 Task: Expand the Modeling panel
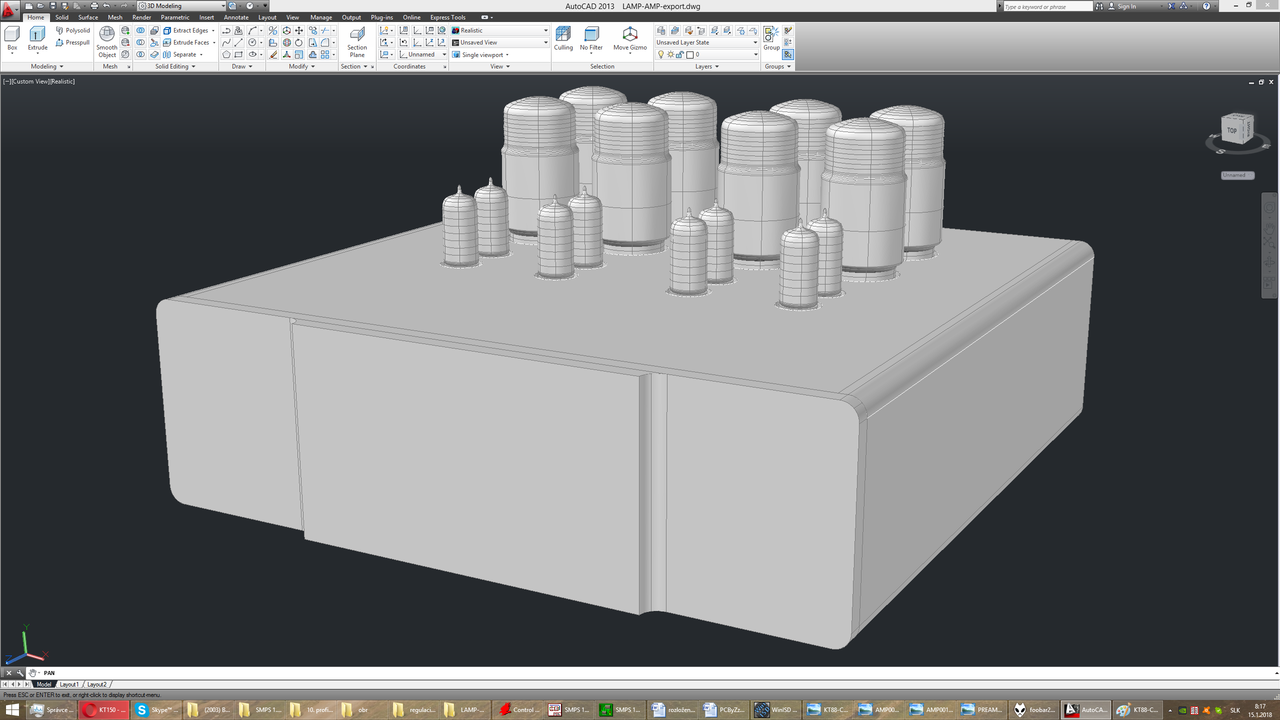pos(46,67)
